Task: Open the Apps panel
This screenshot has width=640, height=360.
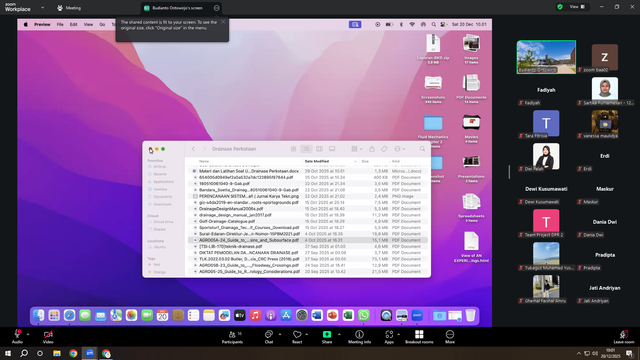Action: (x=389, y=336)
